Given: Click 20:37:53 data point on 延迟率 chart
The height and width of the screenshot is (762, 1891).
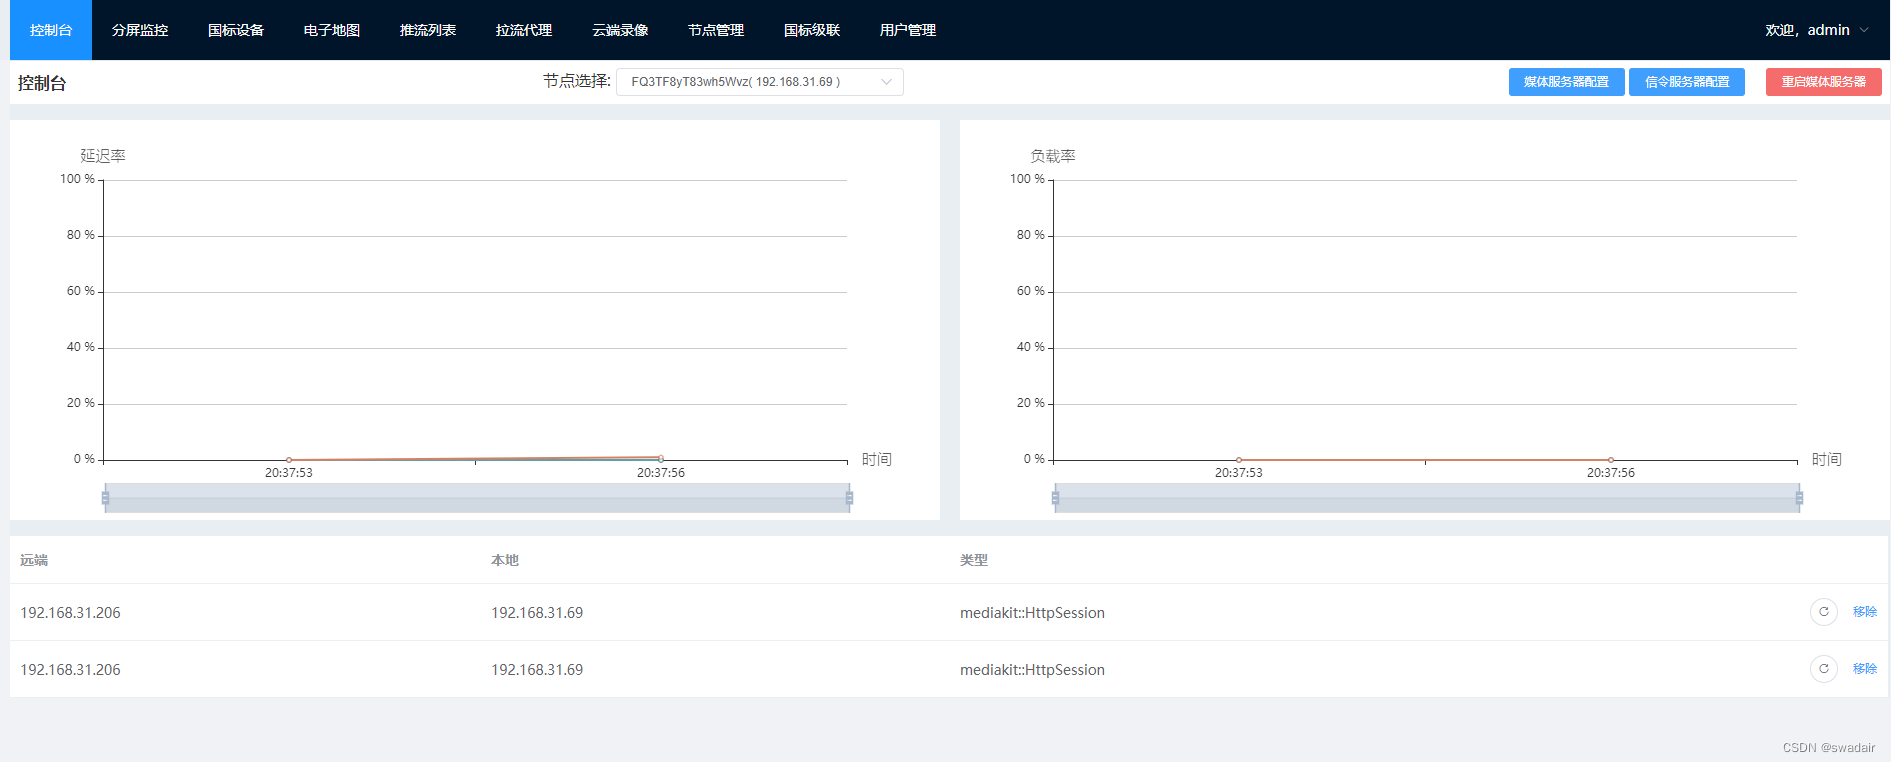Looking at the screenshot, I should pyautogui.click(x=289, y=460).
